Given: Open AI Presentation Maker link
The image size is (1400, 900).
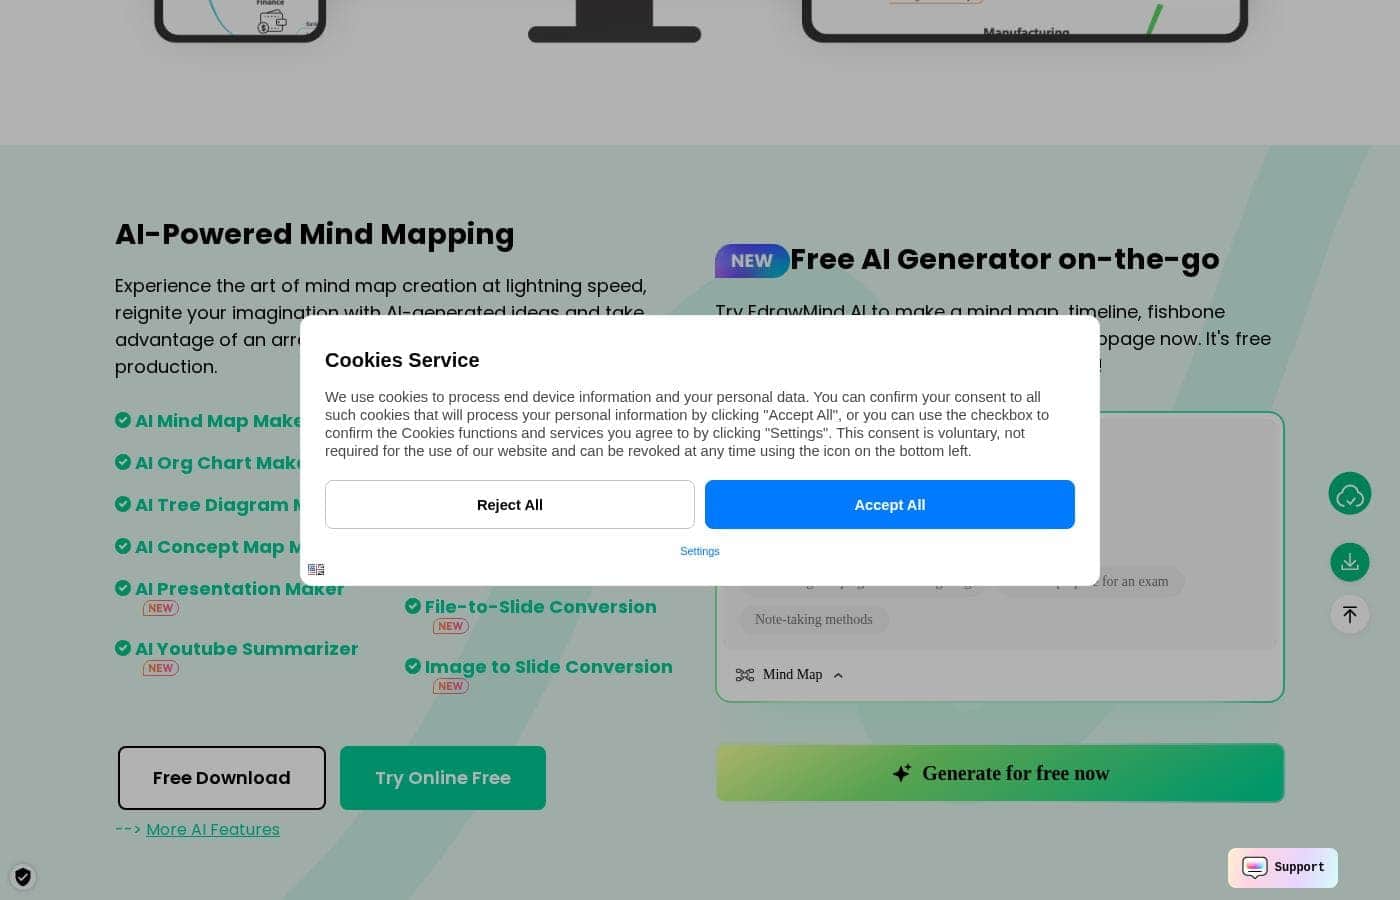Looking at the screenshot, I should coord(239,589).
